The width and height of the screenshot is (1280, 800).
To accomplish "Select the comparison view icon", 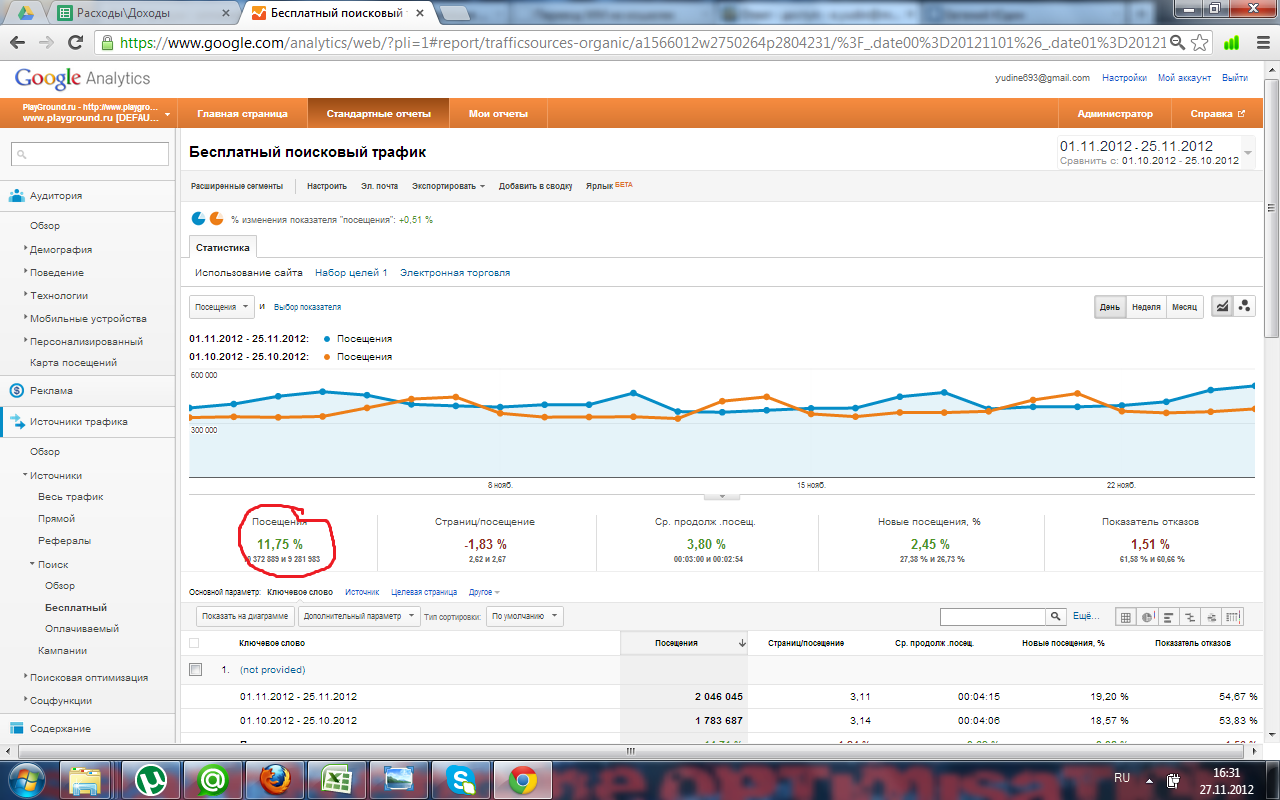I will [x=1190, y=617].
